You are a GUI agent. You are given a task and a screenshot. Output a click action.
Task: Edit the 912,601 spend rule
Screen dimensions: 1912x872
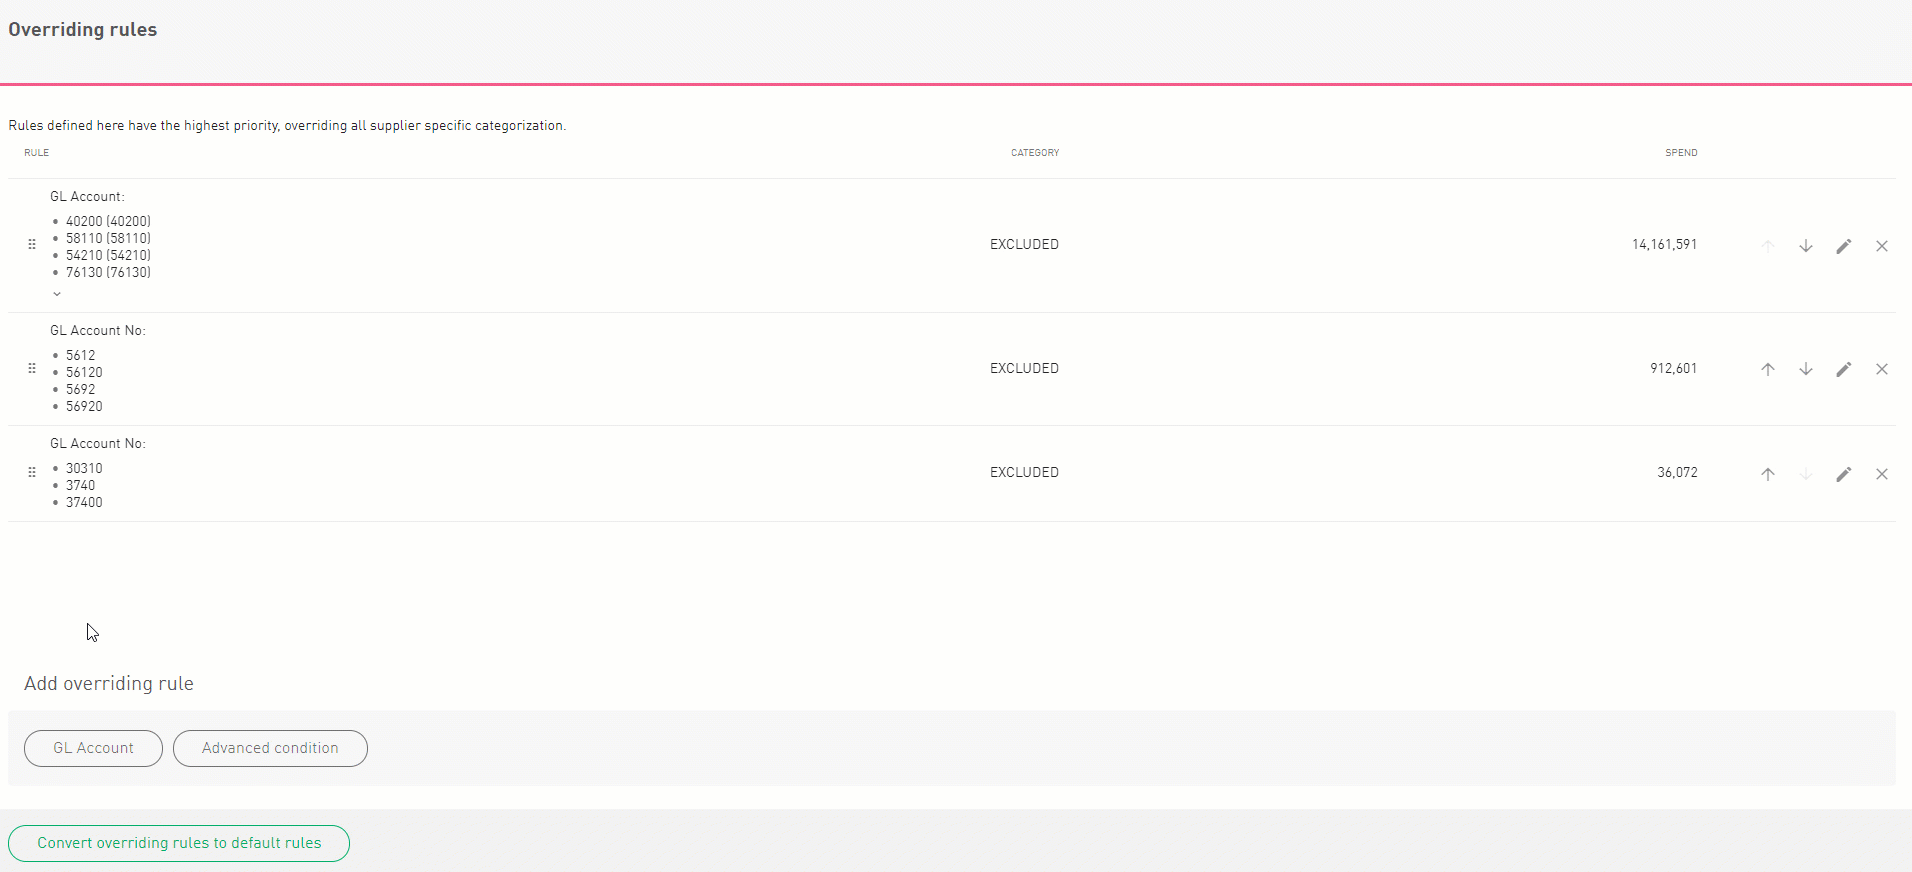[x=1843, y=369]
